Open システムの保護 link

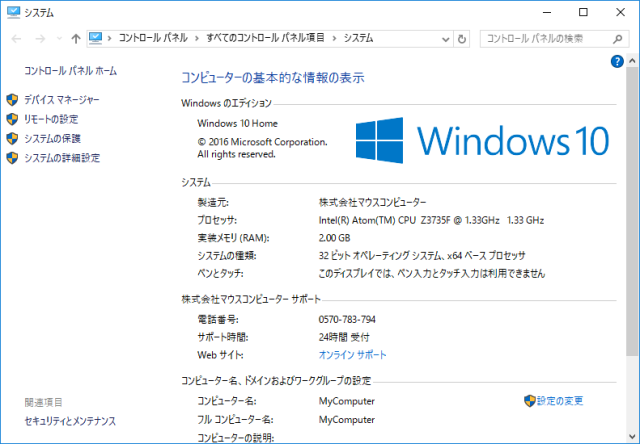[x=52, y=139]
